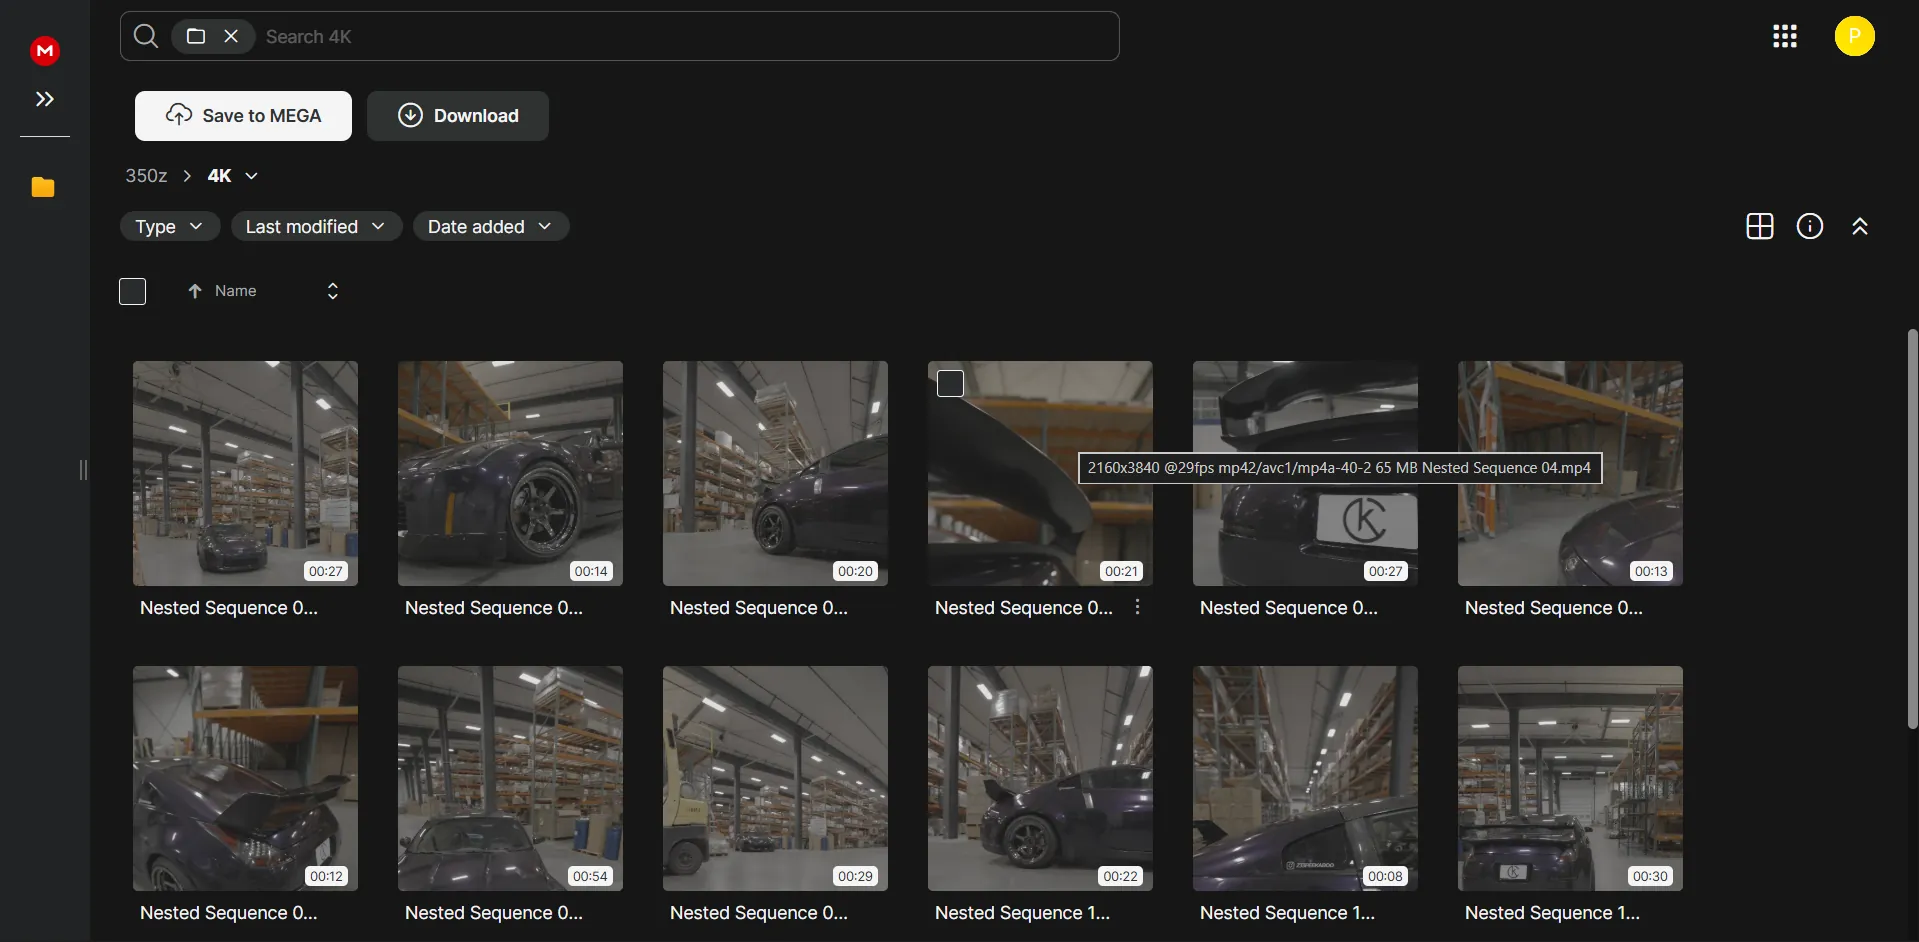Expand the sidebar with double-arrow icon

pyautogui.click(x=45, y=99)
